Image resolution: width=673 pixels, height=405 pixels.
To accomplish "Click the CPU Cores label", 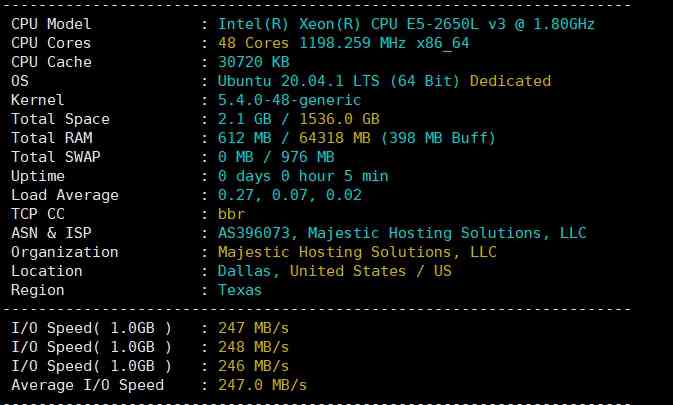I will click(51, 43).
